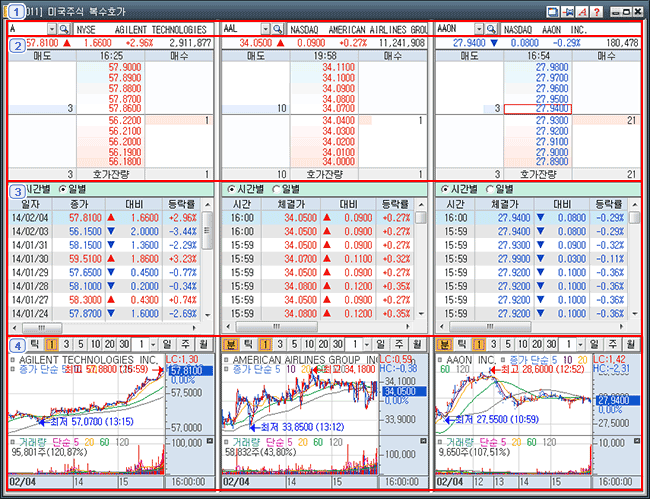Click the pin window icon in title bar
The height and width of the screenshot is (499, 650).
[568, 12]
